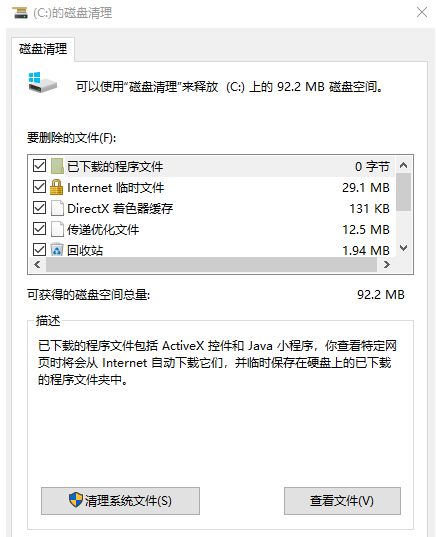Viewport: 436px width, 537px height.
Task: Click the disk cleanup icon in title bar
Action: pos(20,13)
